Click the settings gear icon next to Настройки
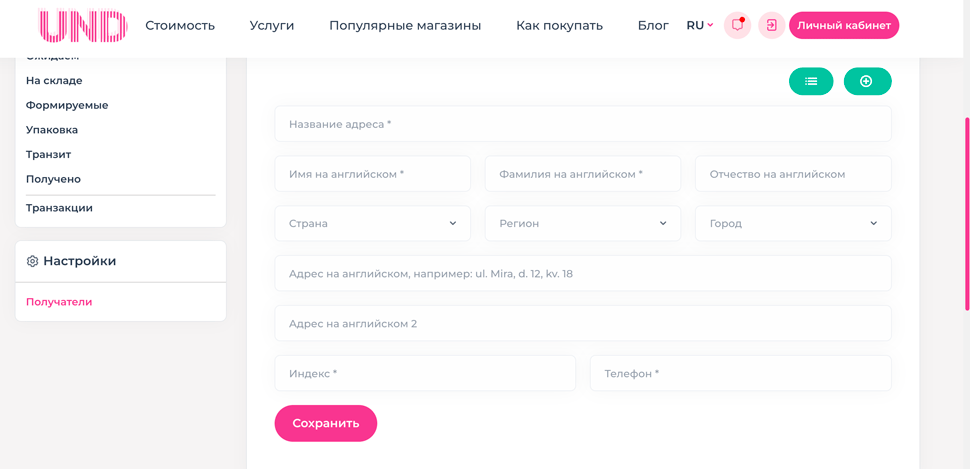Image resolution: width=970 pixels, height=469 pixels. [x=32, y=261]
